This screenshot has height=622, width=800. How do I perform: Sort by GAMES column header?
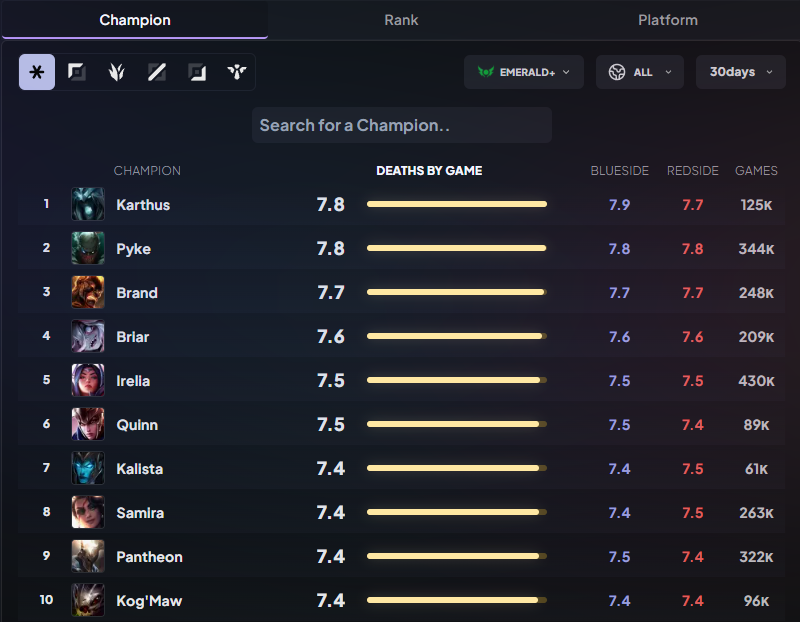756,170
